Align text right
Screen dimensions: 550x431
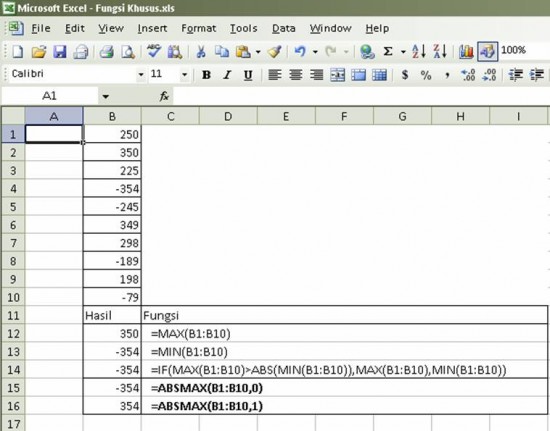pos(316,75)
